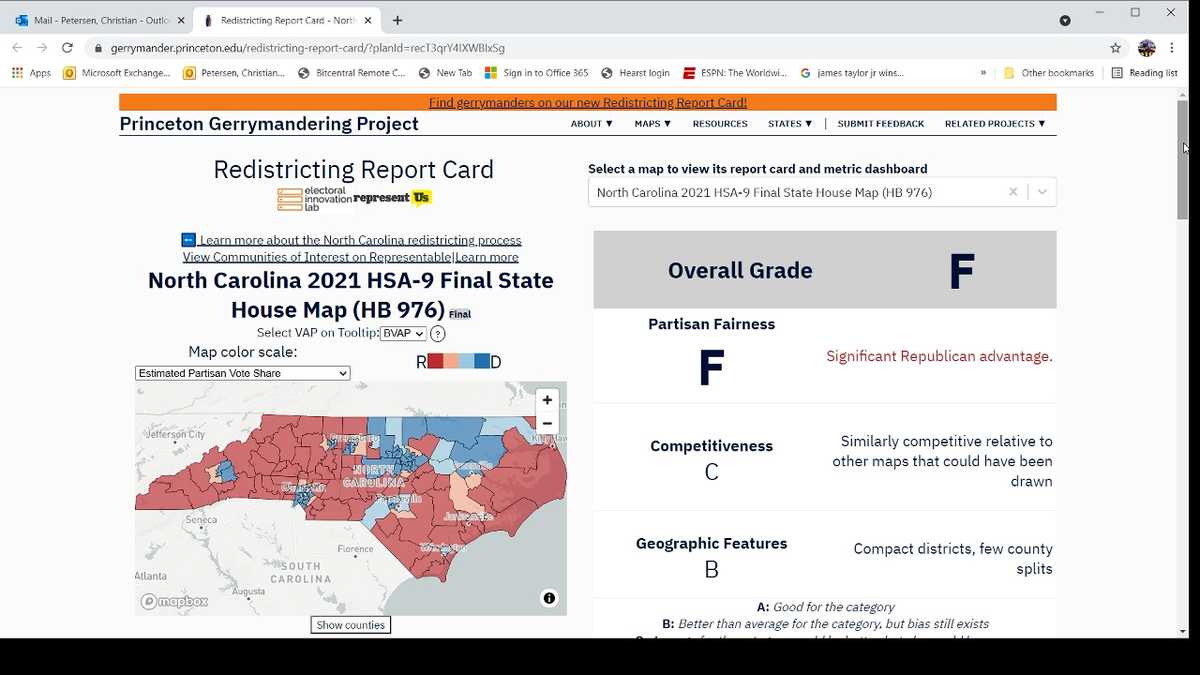
Task: Open the North Carolina redistricting process link
Action: pyautogui.click(x=360, y=240)
